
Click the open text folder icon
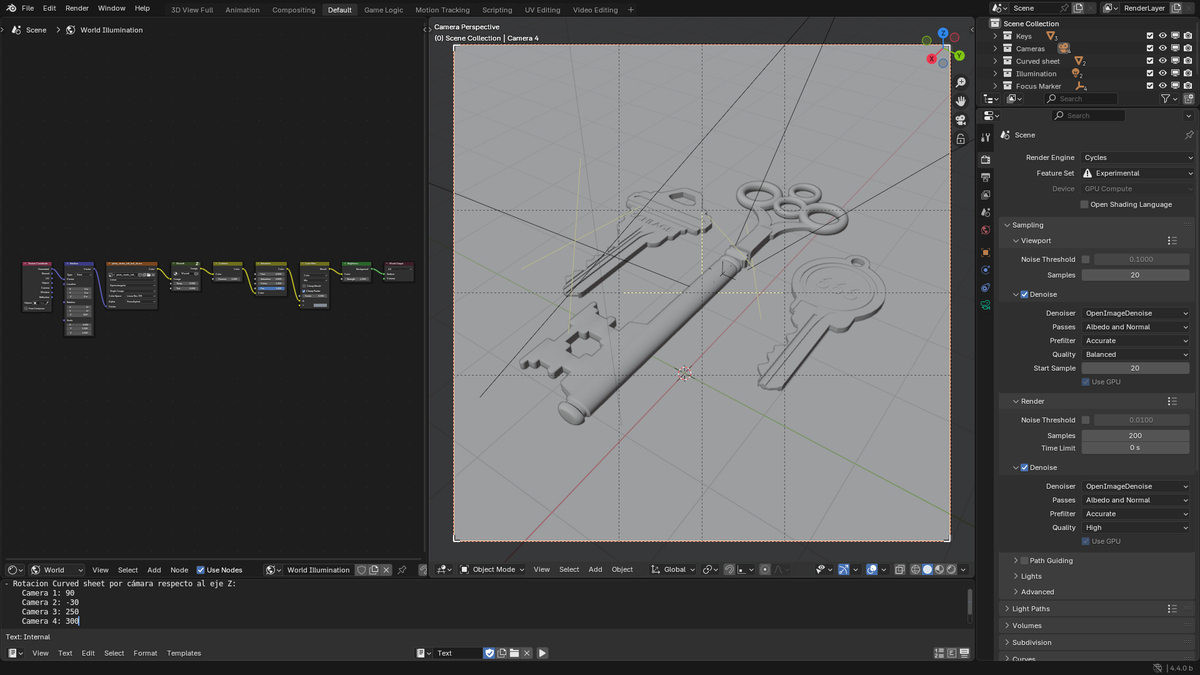pyautogui.click(x=514, y=653)
